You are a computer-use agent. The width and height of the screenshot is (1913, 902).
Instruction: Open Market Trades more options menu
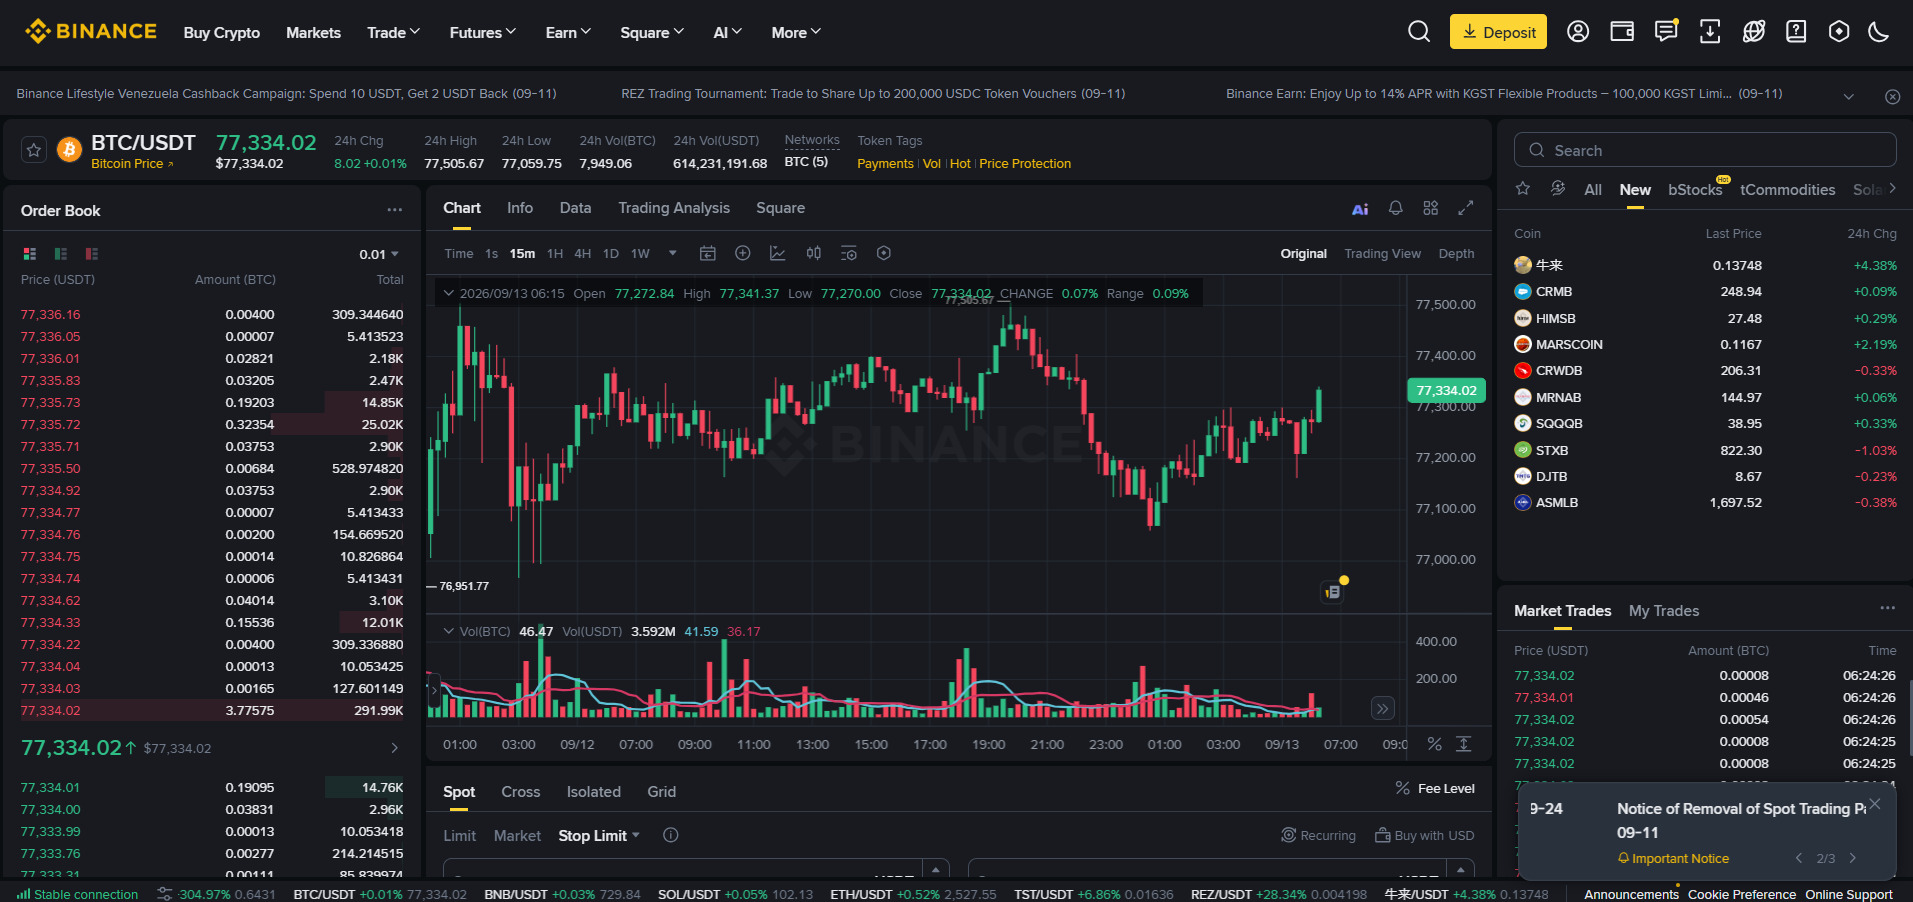point(1887,608)
